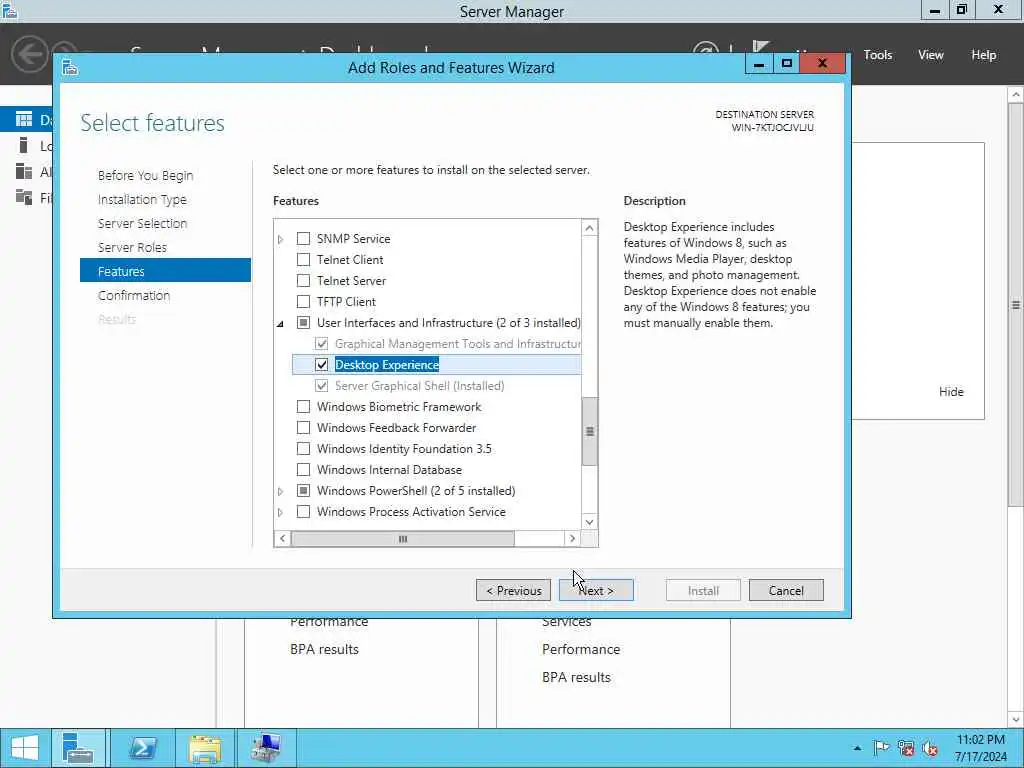Screen dimensions: 1024x768
Task: Open the Help menu in Server Manager
Action: click(x=983, y=55)
